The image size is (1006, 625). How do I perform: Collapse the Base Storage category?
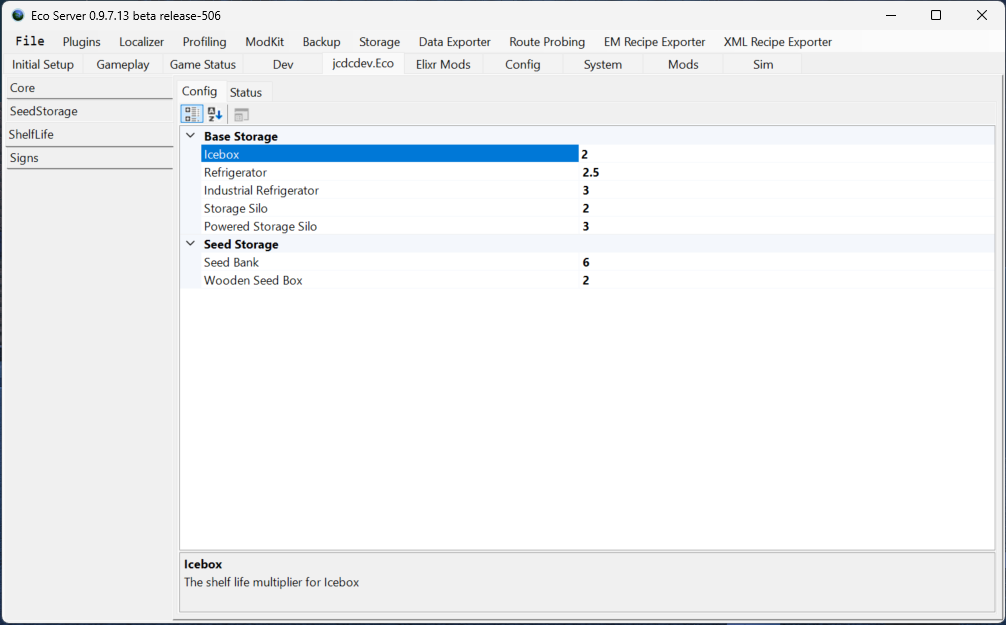tap(191, 136)
